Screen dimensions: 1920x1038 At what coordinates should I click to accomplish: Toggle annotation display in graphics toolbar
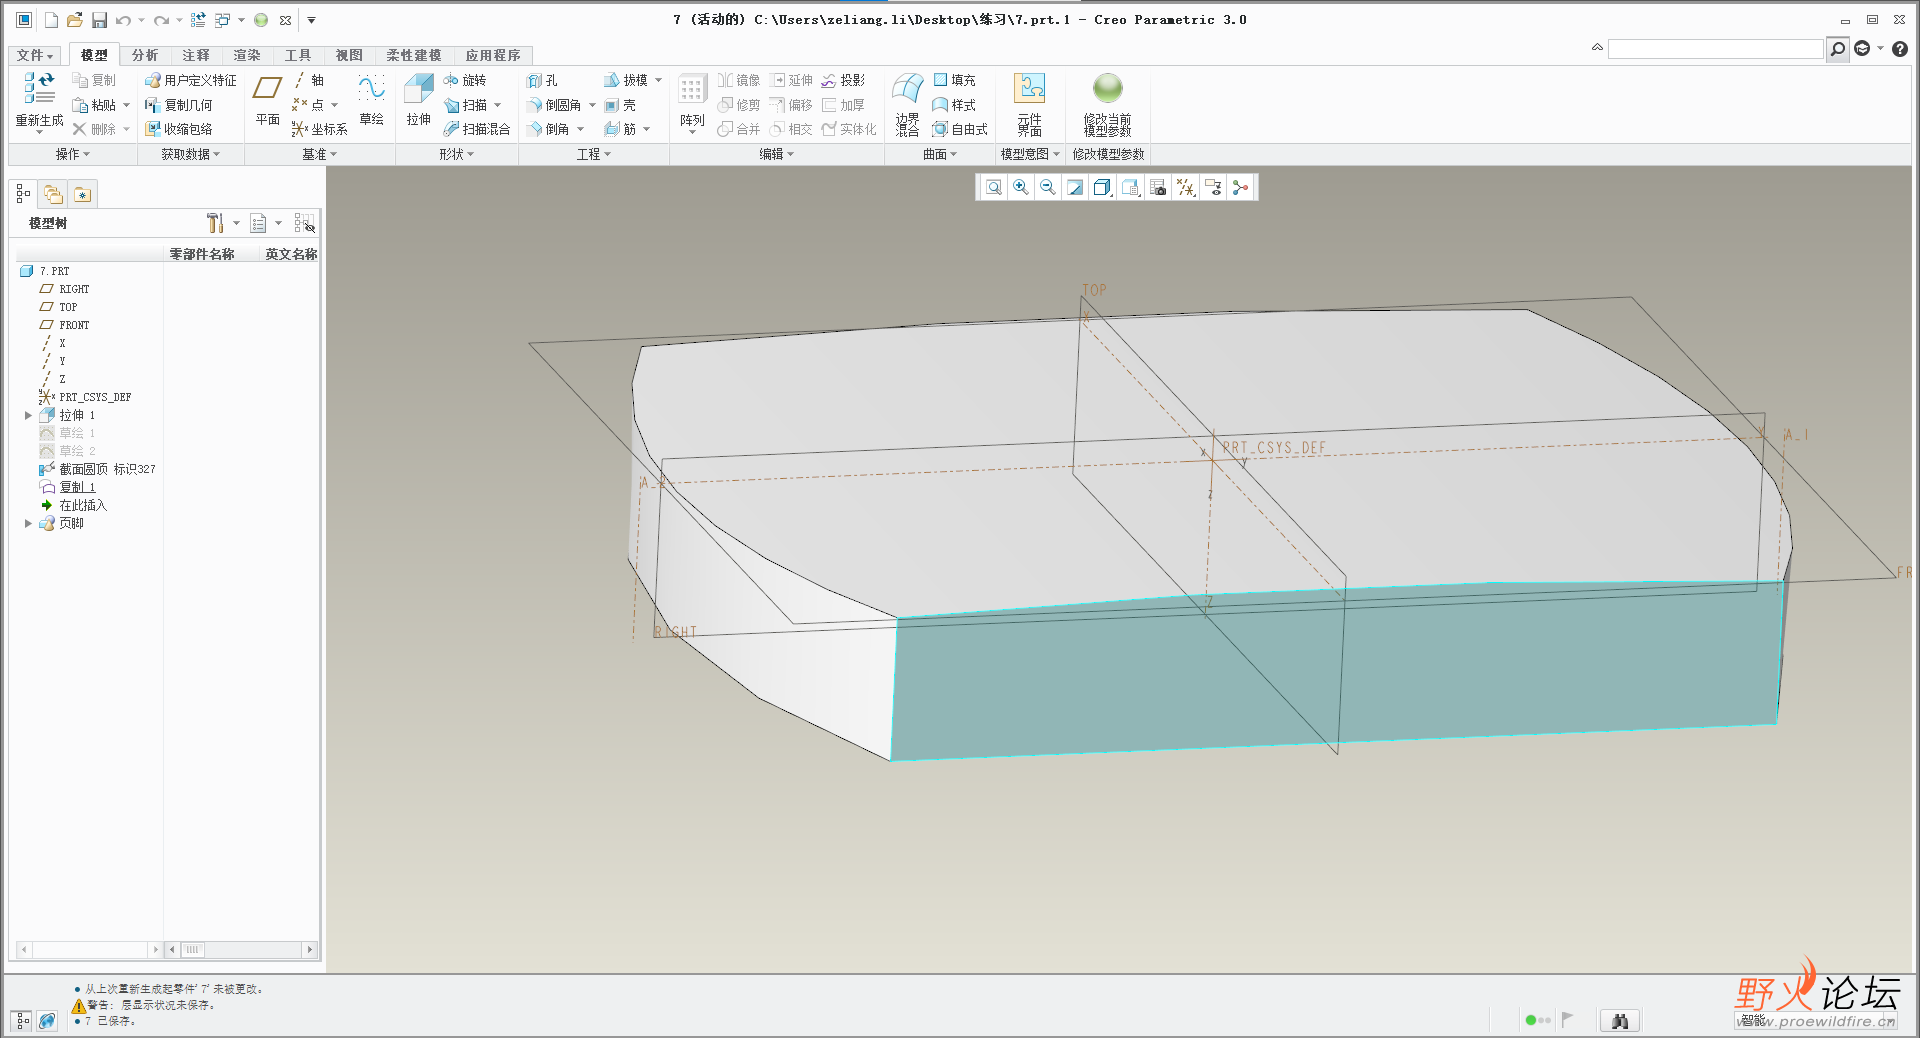1213,187
